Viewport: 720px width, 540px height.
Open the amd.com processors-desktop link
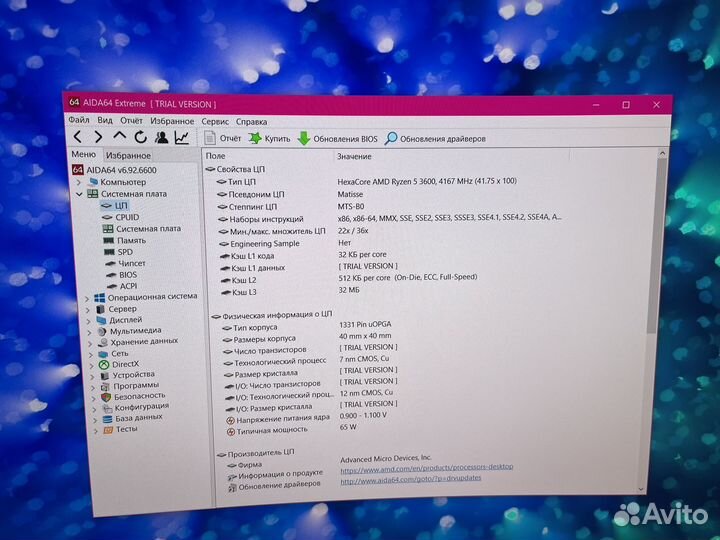[427, 467]
